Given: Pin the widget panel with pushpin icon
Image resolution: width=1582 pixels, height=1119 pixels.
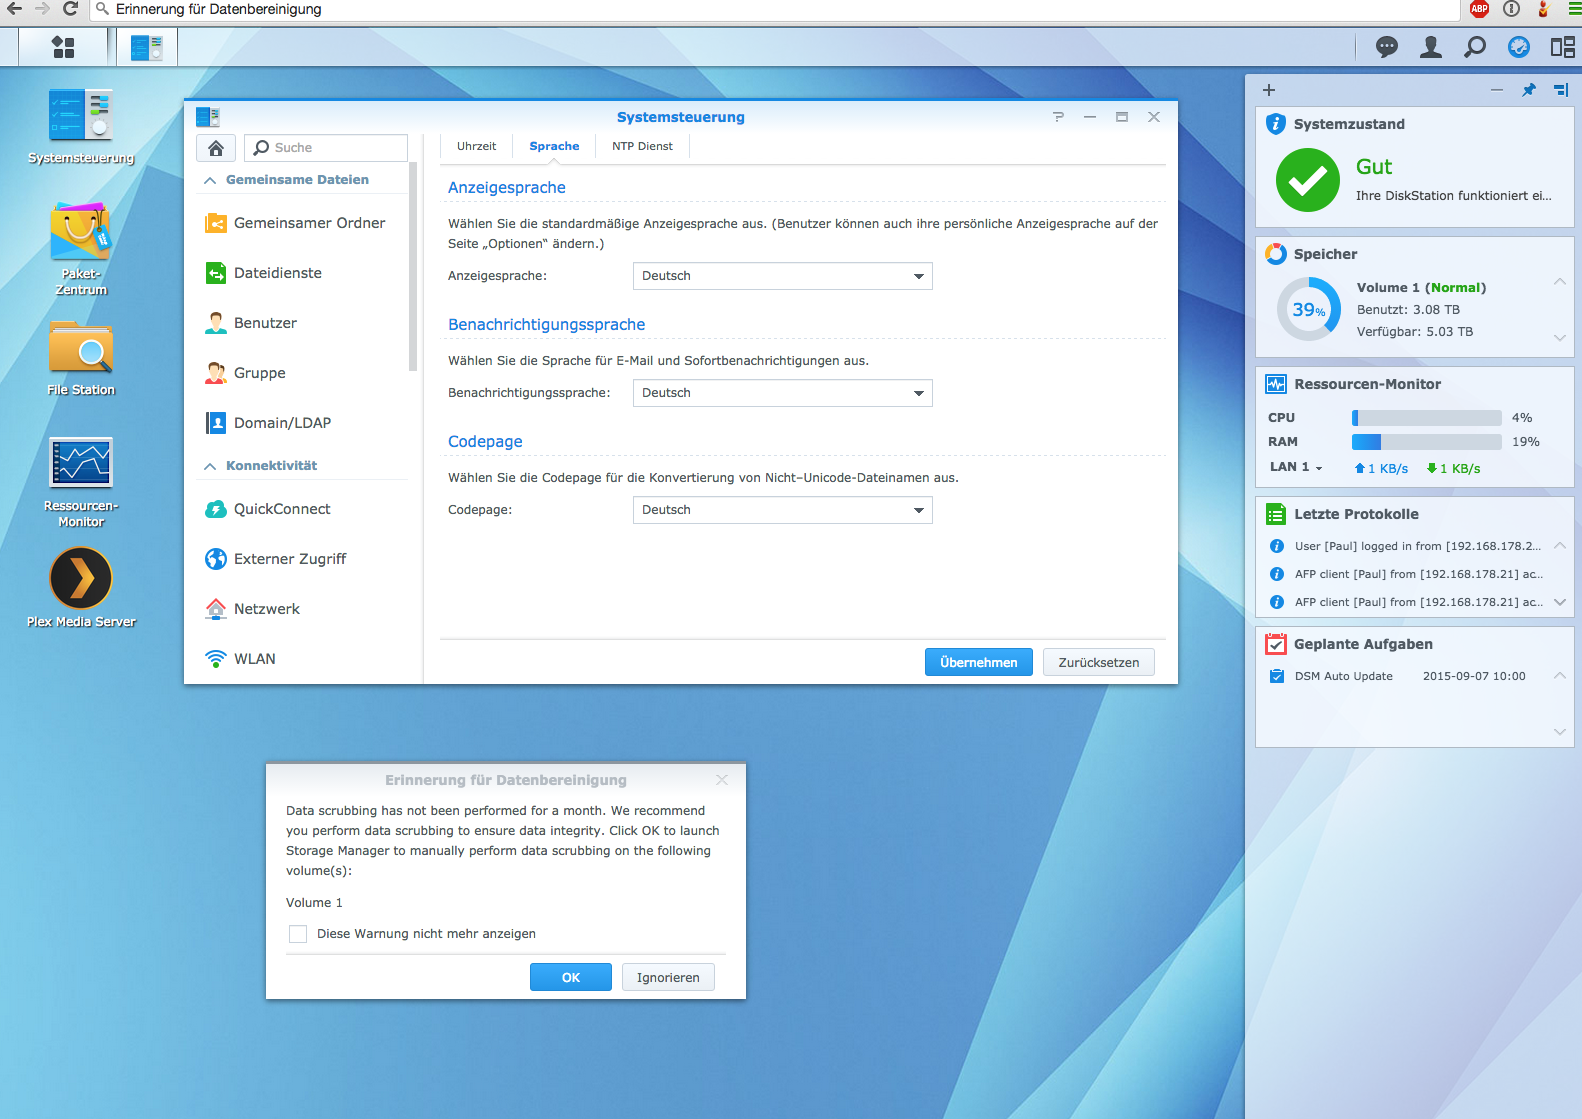Looking at the screenshot, I should (1528, 90).
